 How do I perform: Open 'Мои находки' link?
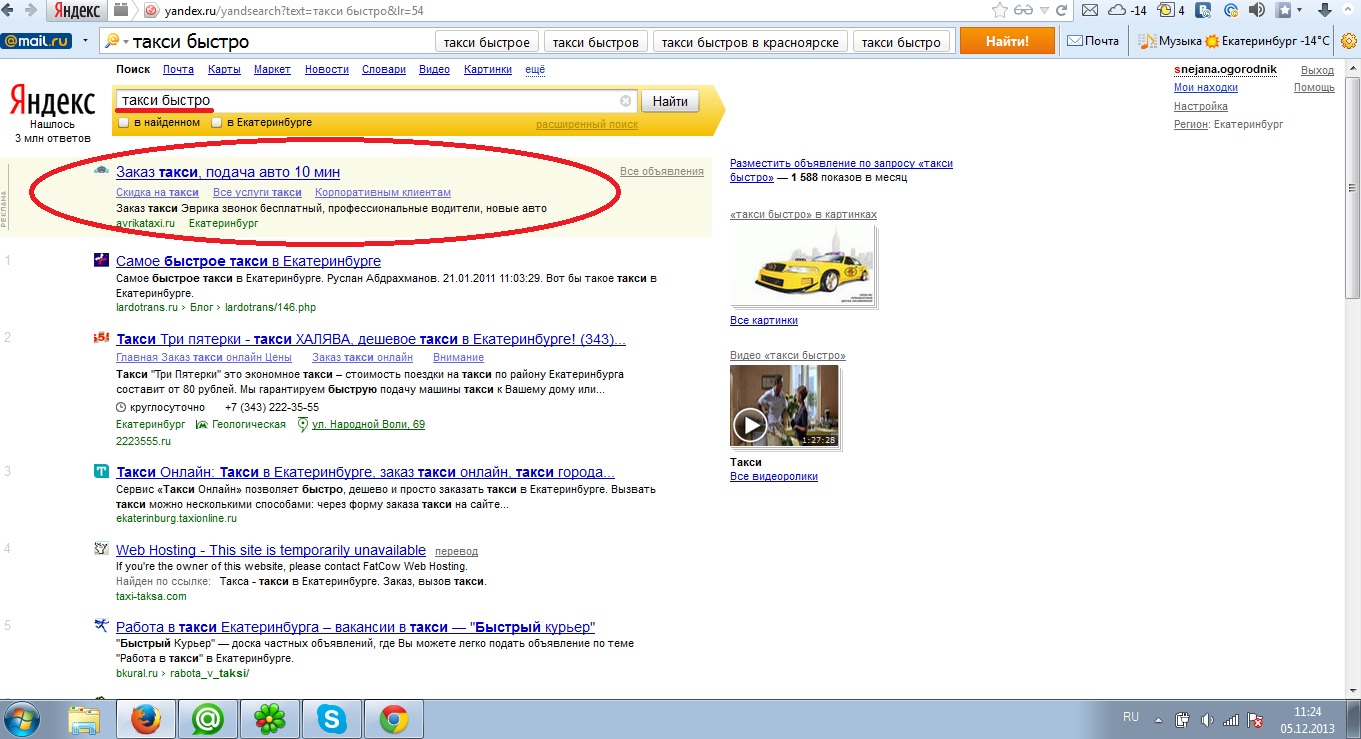(x=1206, y=88)
